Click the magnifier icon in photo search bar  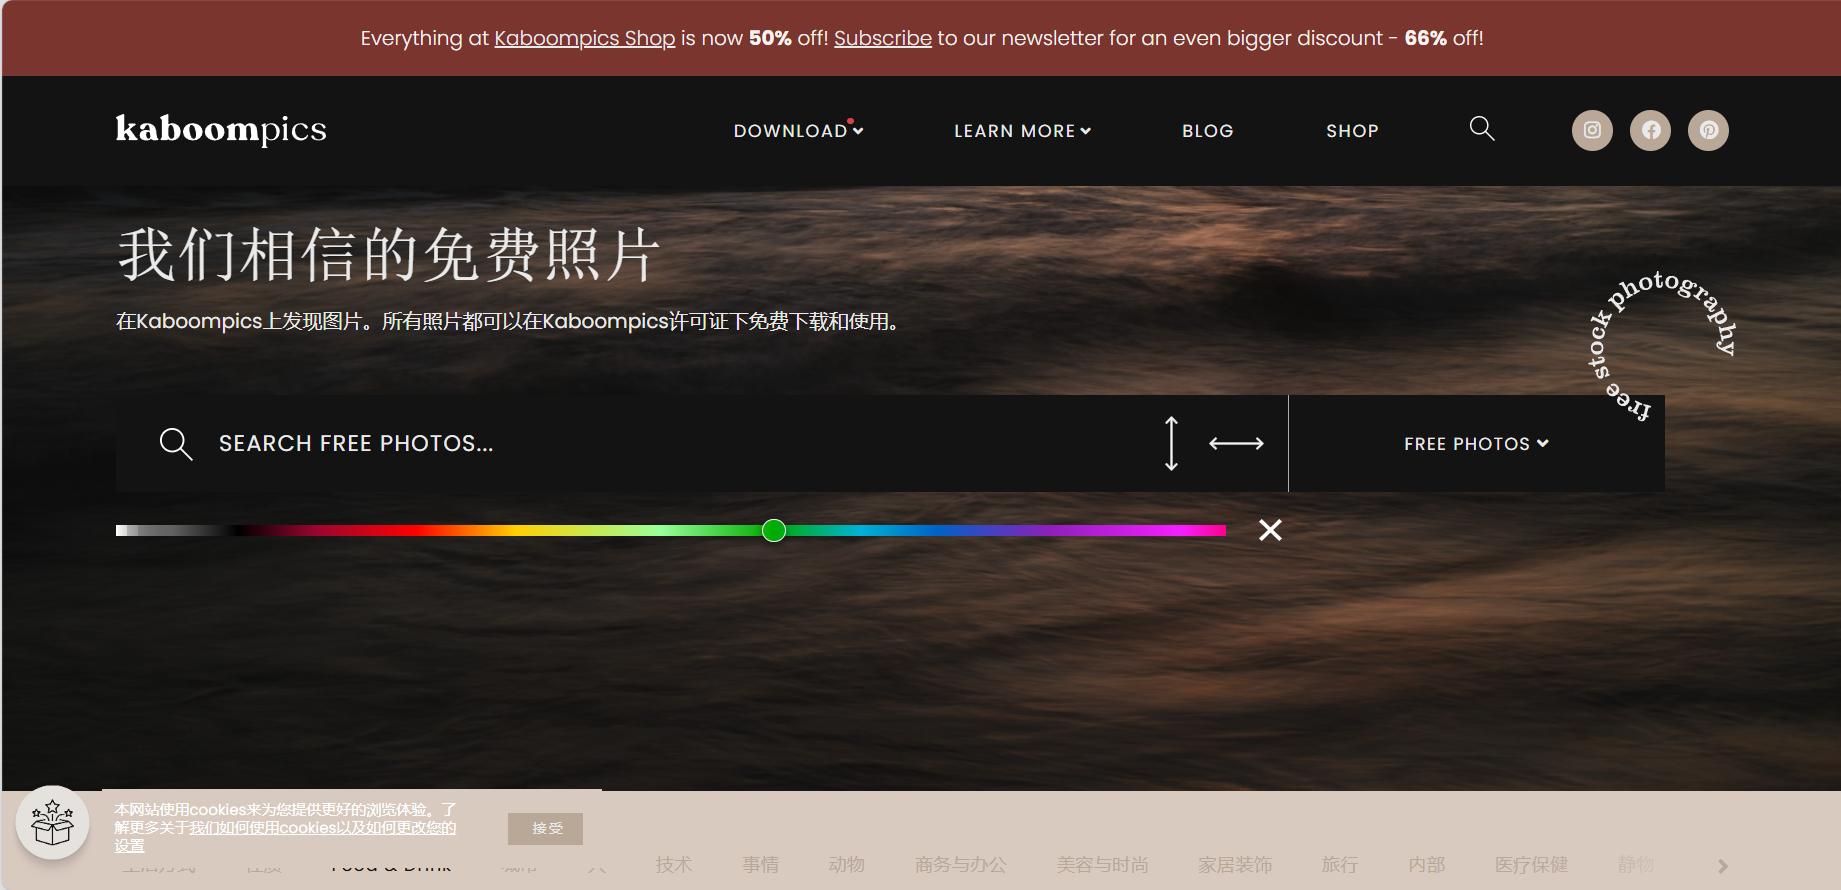coord(176,443)
